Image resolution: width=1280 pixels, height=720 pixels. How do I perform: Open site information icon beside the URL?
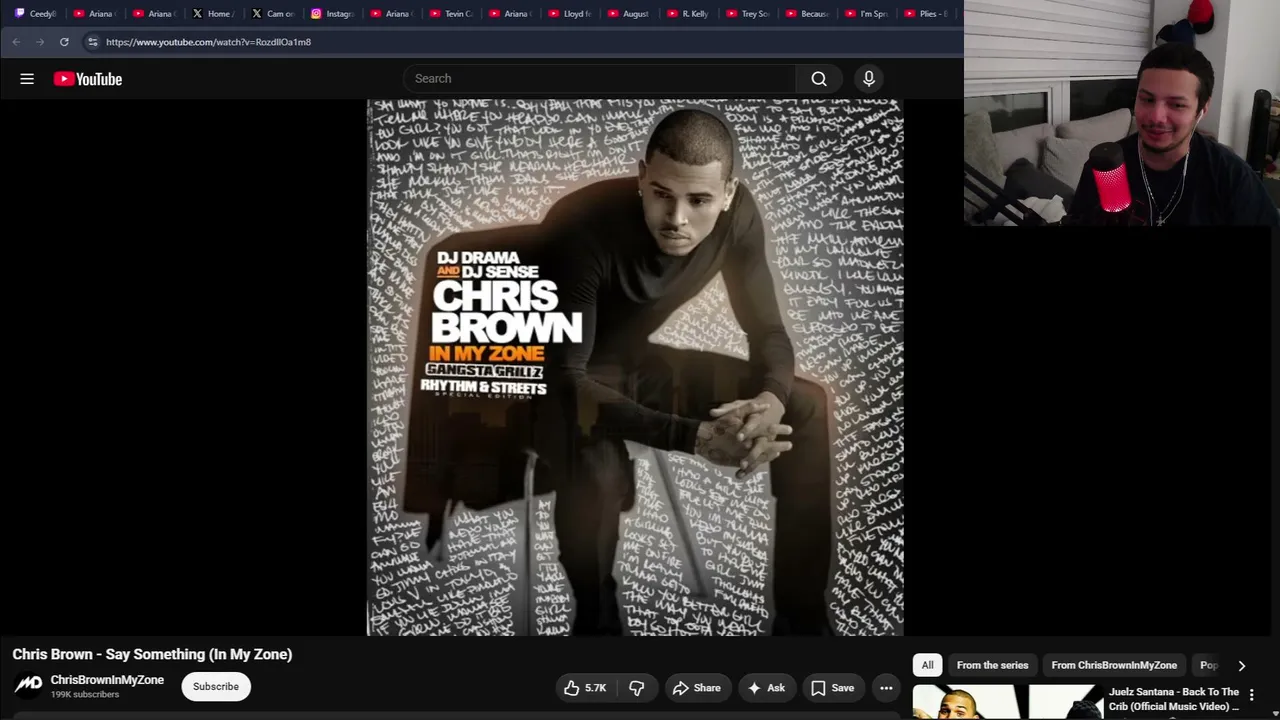pyautogui.click(x=92, y=42)
